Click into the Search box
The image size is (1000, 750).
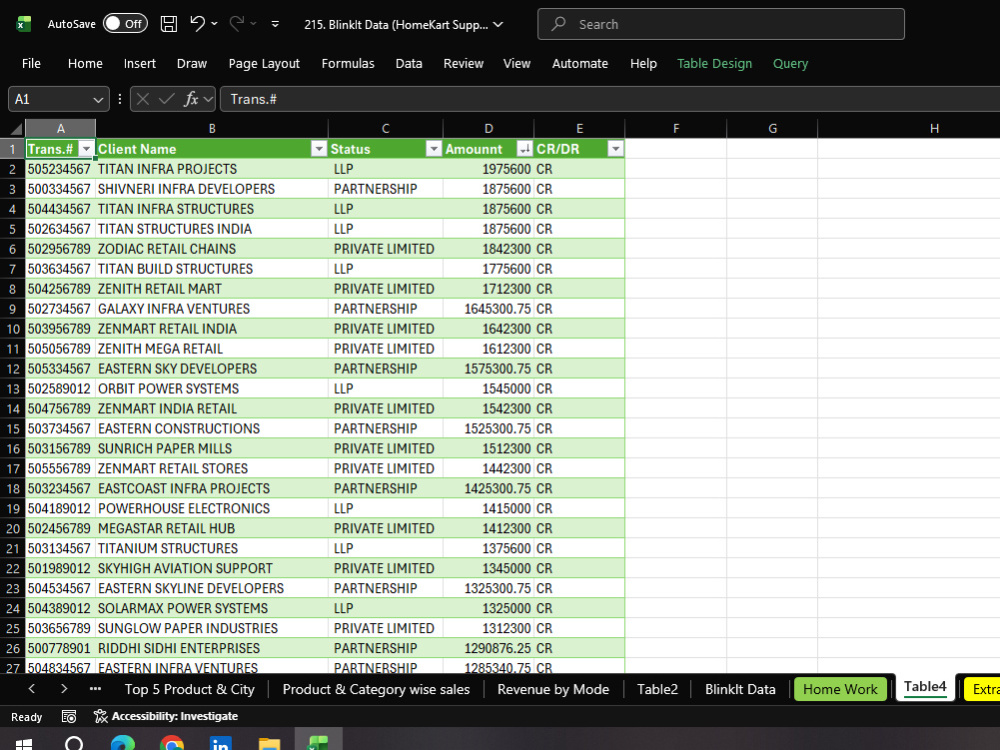point(721,24)
